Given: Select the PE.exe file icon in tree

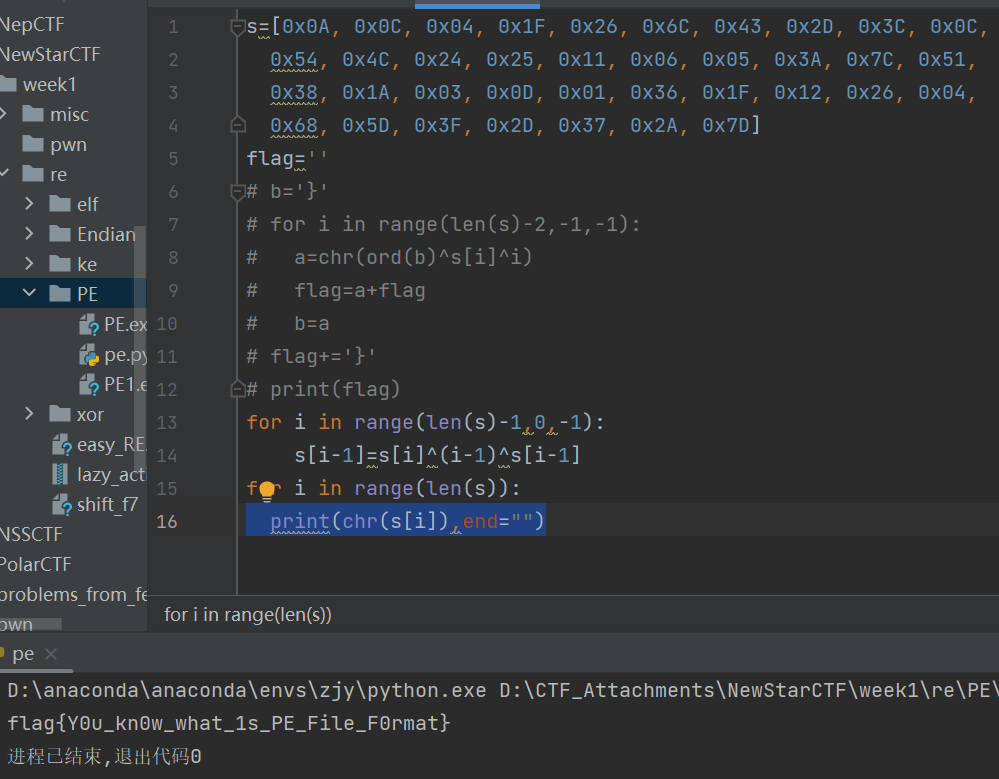Looking at the screenshot, I should [90, 324].
